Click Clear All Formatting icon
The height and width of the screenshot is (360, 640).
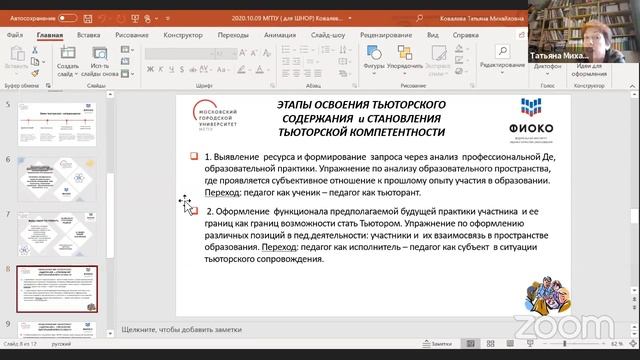pyautogui.click(x=267, y=53)
